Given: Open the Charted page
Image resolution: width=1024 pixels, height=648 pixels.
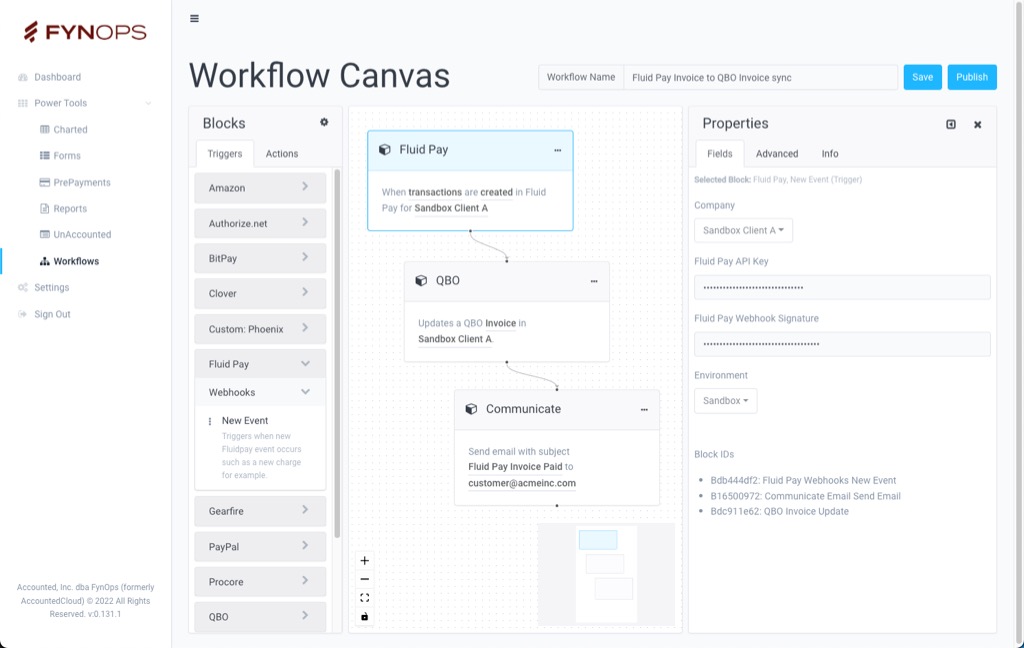Looking at the screenshot, I should pos(71,129).
